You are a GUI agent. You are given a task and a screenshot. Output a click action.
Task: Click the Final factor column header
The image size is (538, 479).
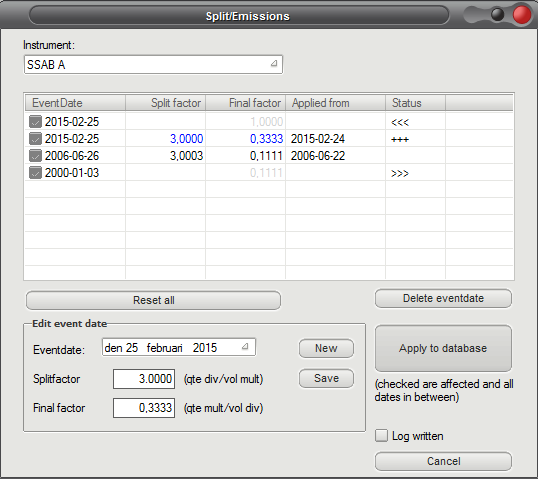[246, 103]
